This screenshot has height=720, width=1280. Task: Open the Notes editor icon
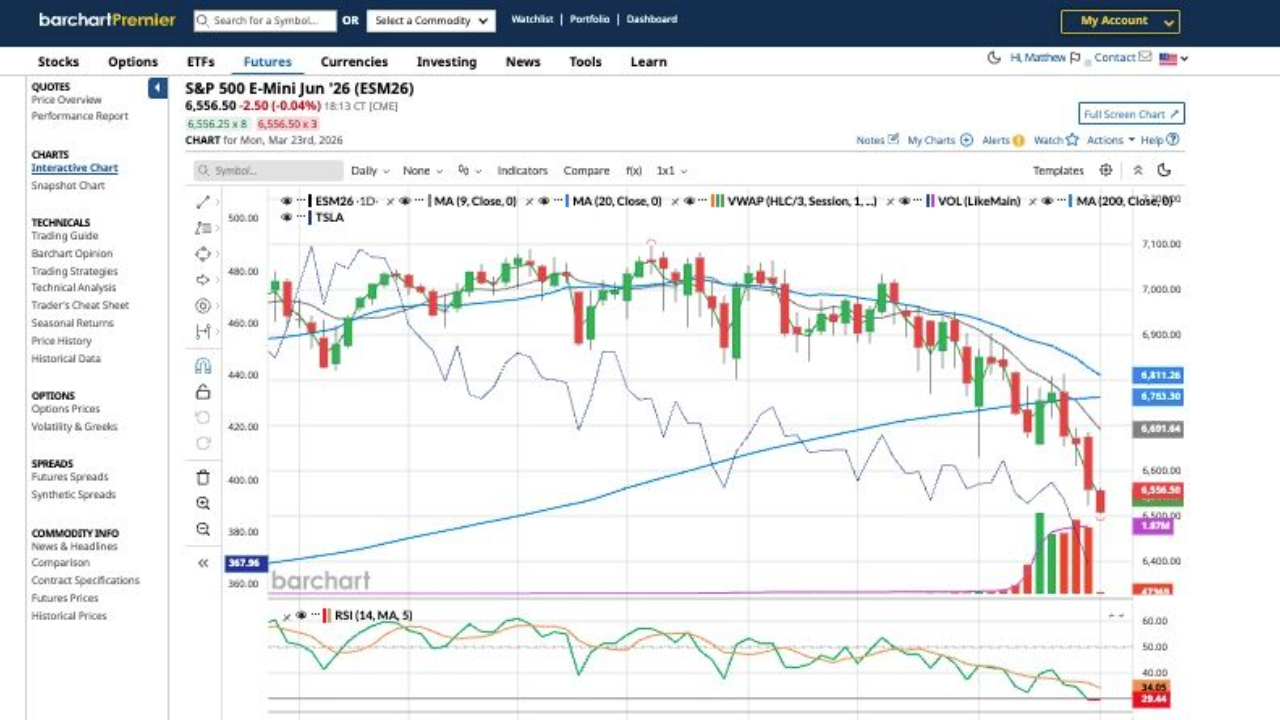click(x=894, y=140)
